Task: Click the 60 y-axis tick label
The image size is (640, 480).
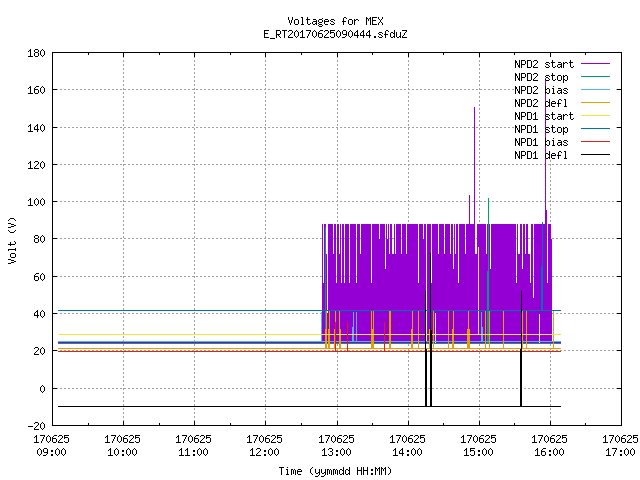Action: [x=40, y=277]
